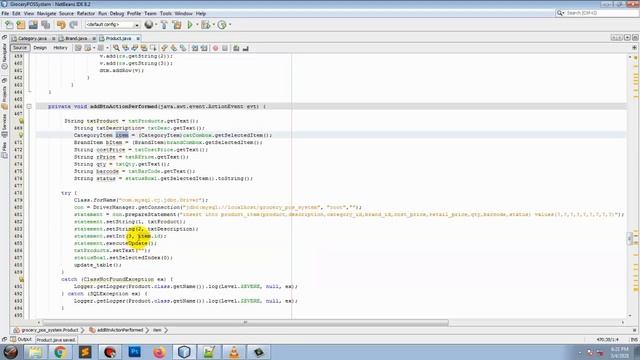Open the Window menu
The height and width of the screenshot is (360, 640).
[184, 13]
